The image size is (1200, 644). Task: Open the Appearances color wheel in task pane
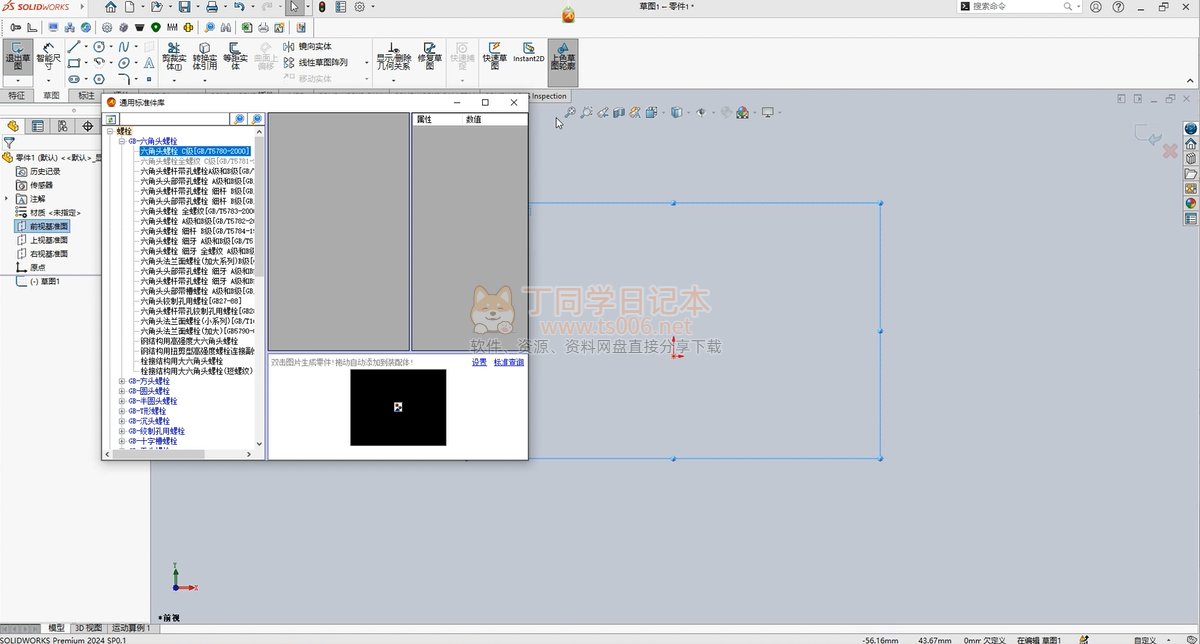(1191, 202)
